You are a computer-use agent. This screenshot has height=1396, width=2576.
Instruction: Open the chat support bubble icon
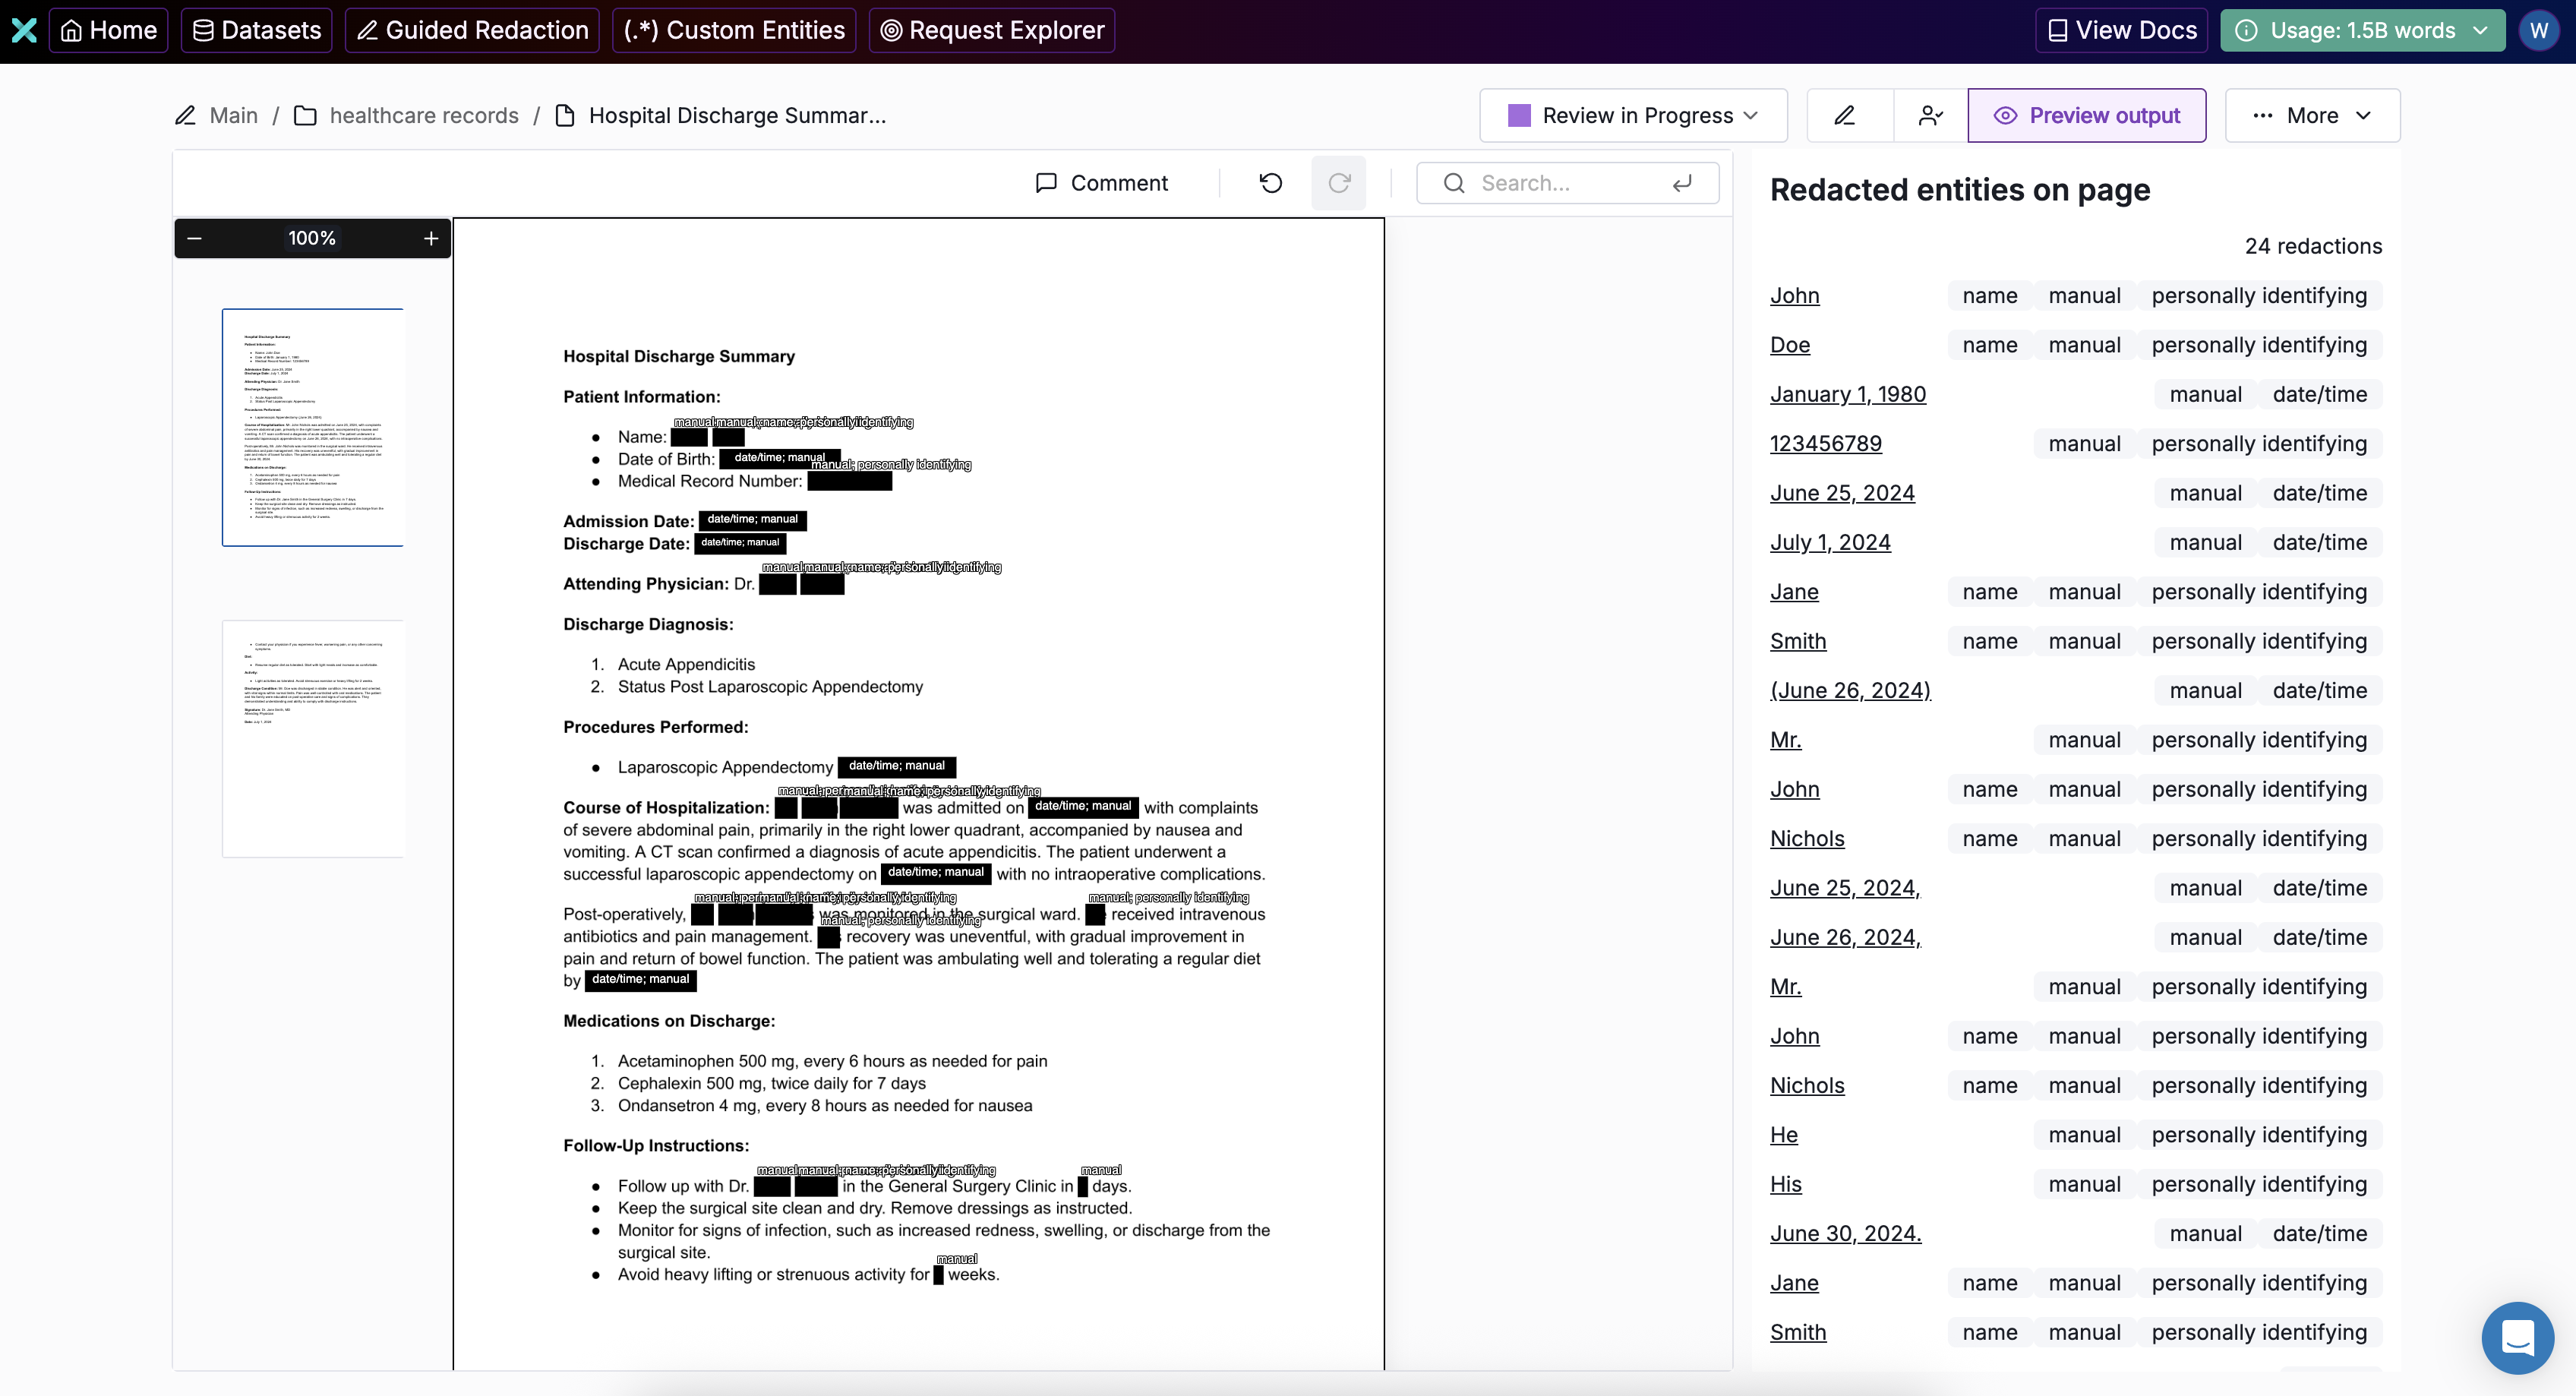pyautogui.click(x=2517, y=1337)
